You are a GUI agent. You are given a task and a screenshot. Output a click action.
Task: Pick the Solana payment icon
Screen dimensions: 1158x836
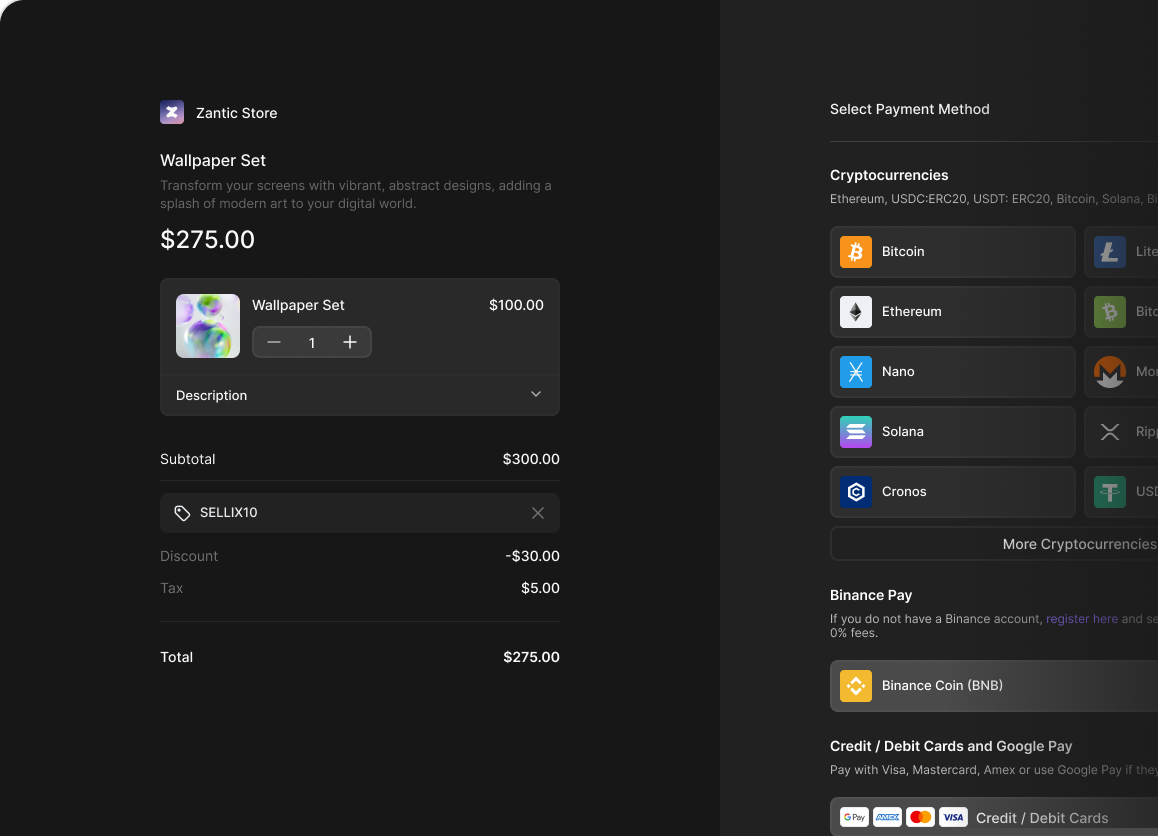[856, 432]
